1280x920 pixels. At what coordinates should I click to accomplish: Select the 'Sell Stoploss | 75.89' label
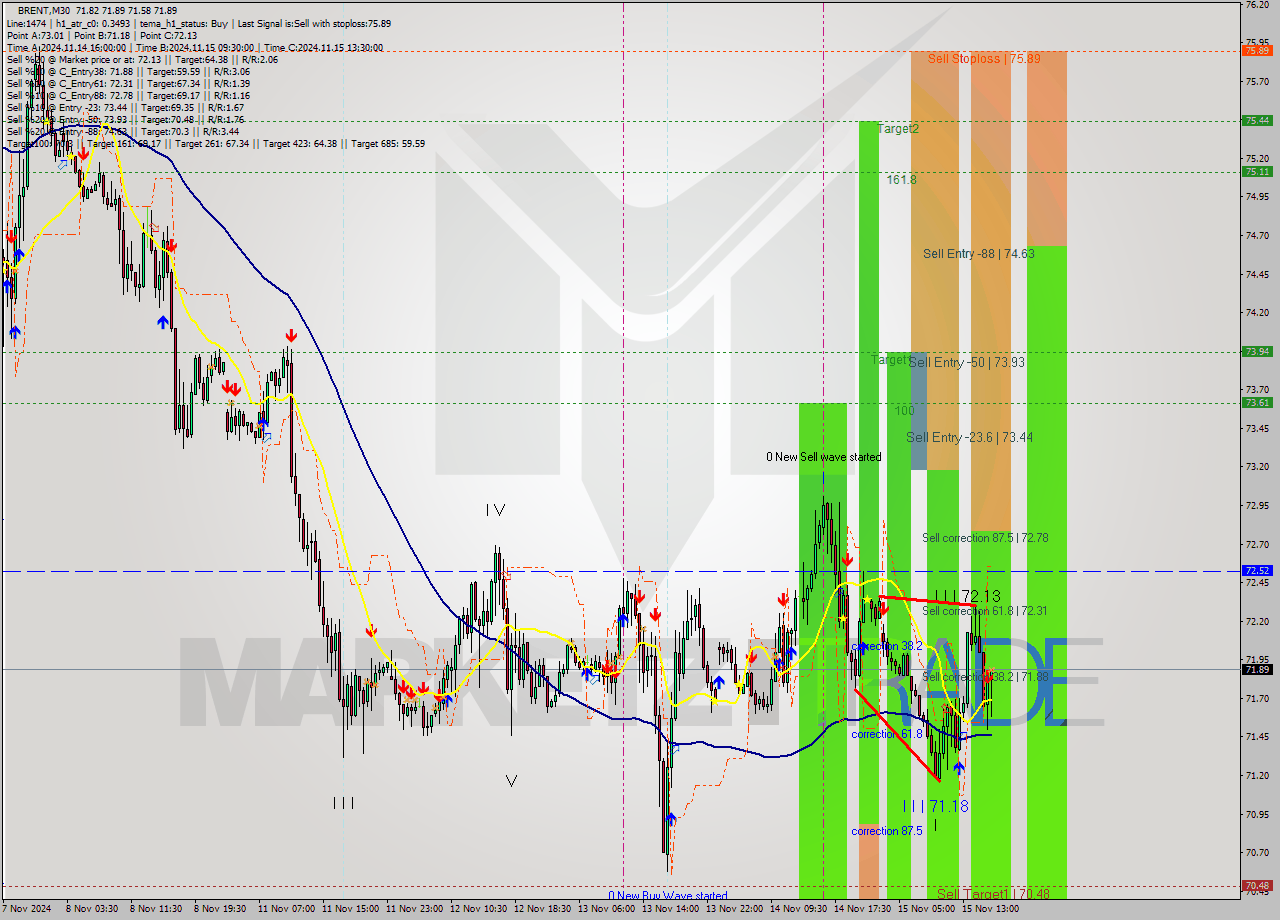pyautogui.click(x=984, y=59)
